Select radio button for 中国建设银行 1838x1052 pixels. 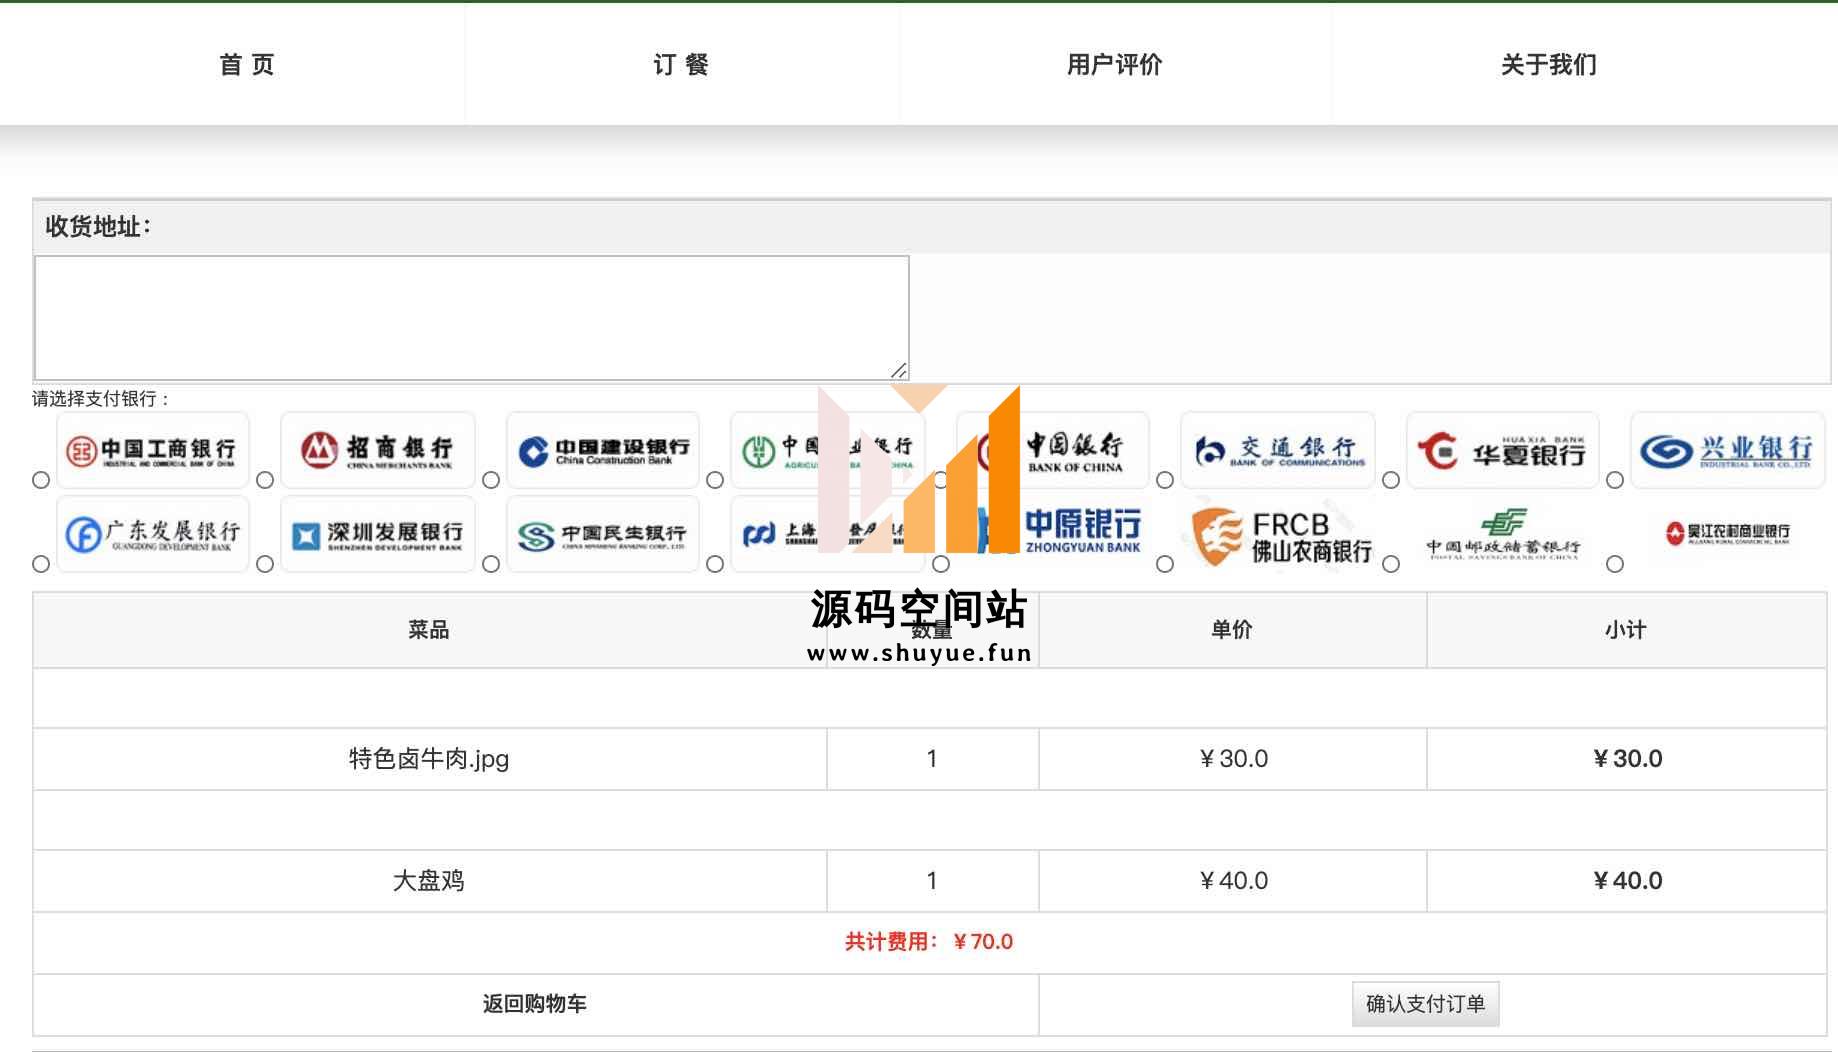coord(491,480)
